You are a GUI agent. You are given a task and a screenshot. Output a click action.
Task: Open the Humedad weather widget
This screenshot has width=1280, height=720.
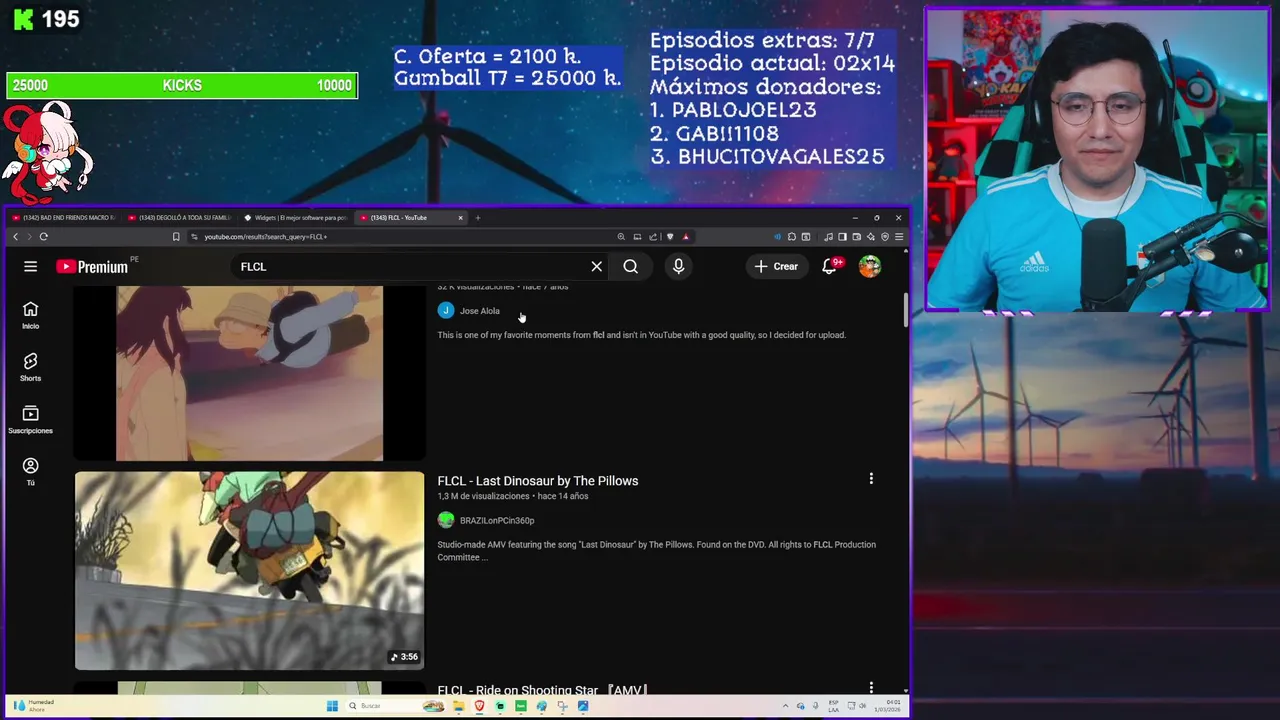pyautogui.click(x=33, y=705)
